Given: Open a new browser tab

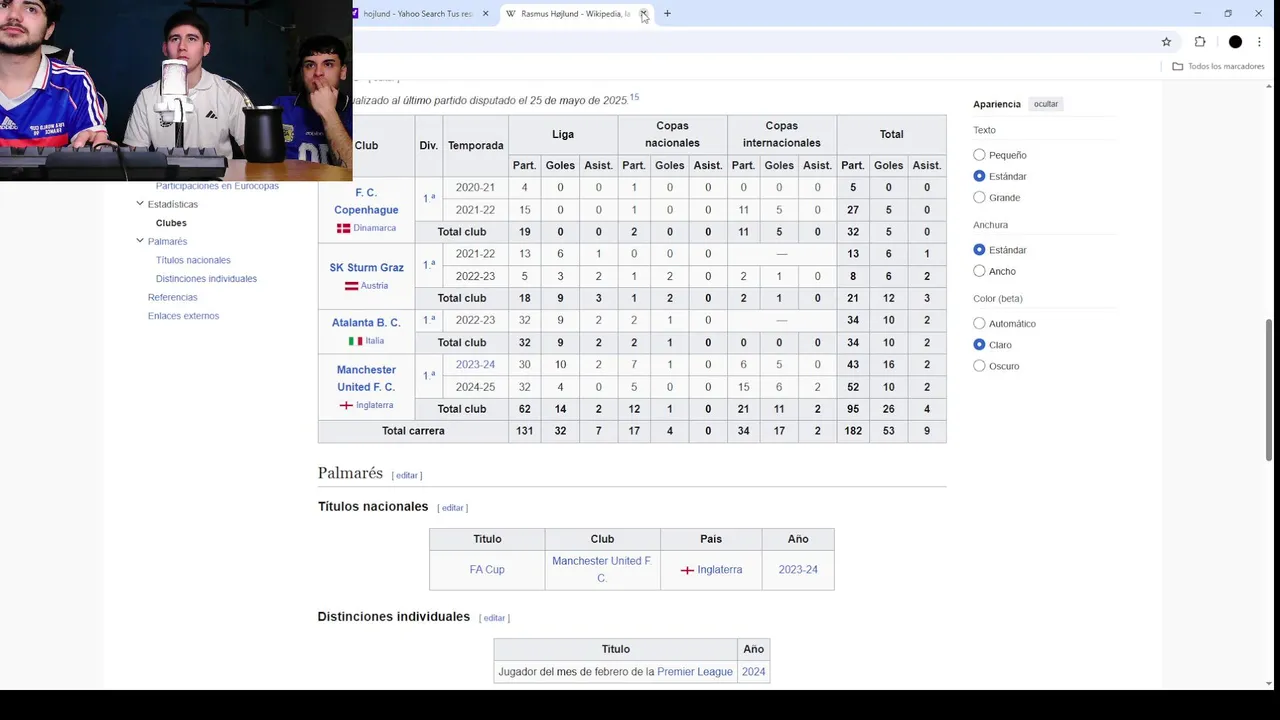Looking at the screenshot, I should (667, 13).
